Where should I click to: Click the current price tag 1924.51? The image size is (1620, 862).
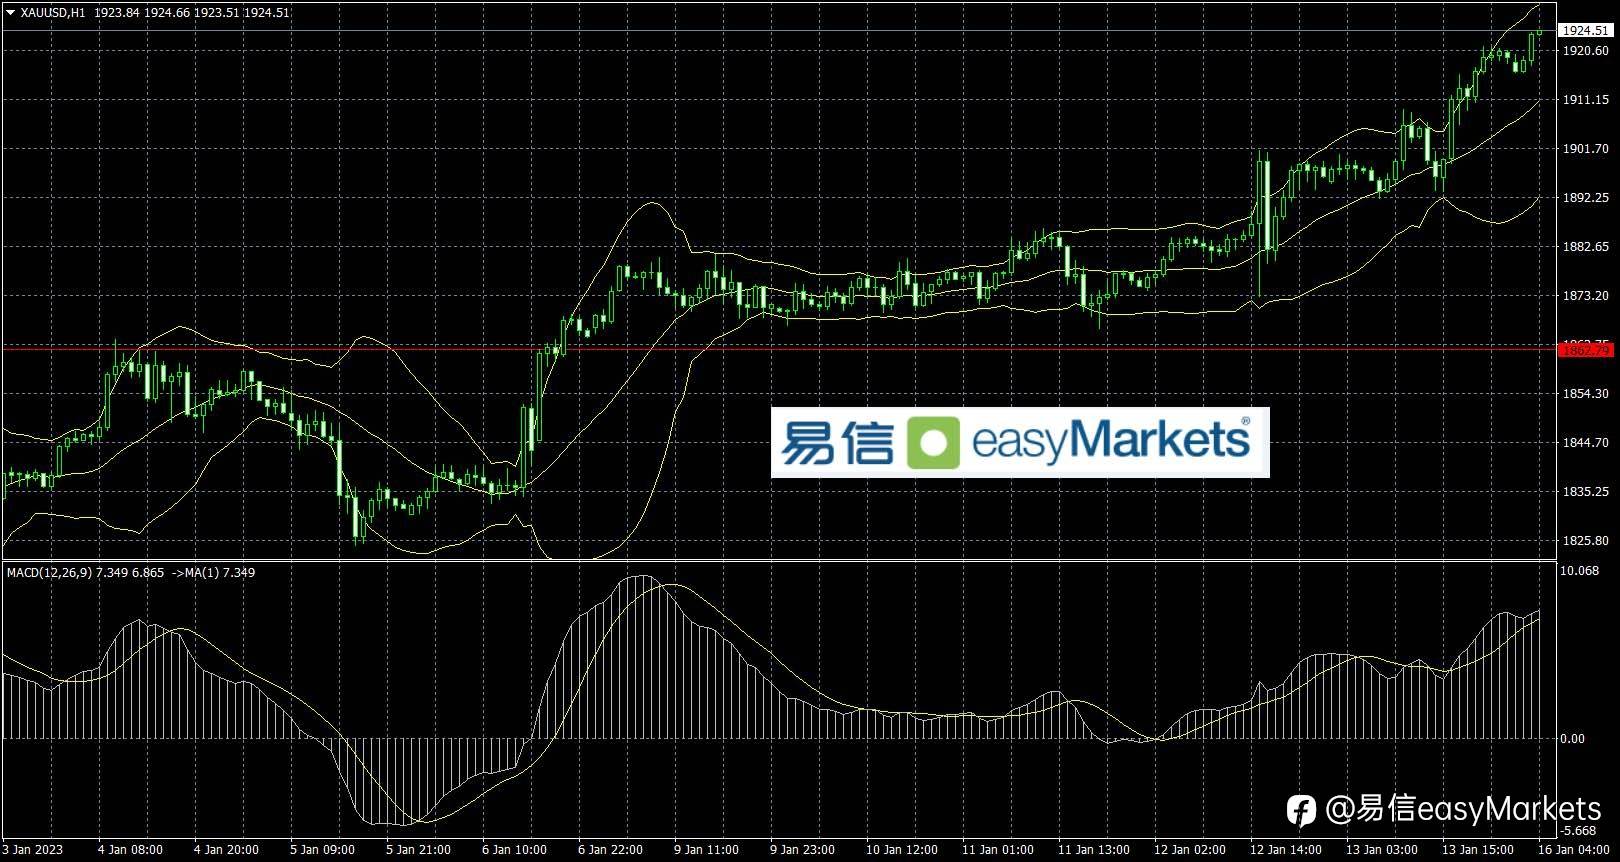[x=1586, y=31]
